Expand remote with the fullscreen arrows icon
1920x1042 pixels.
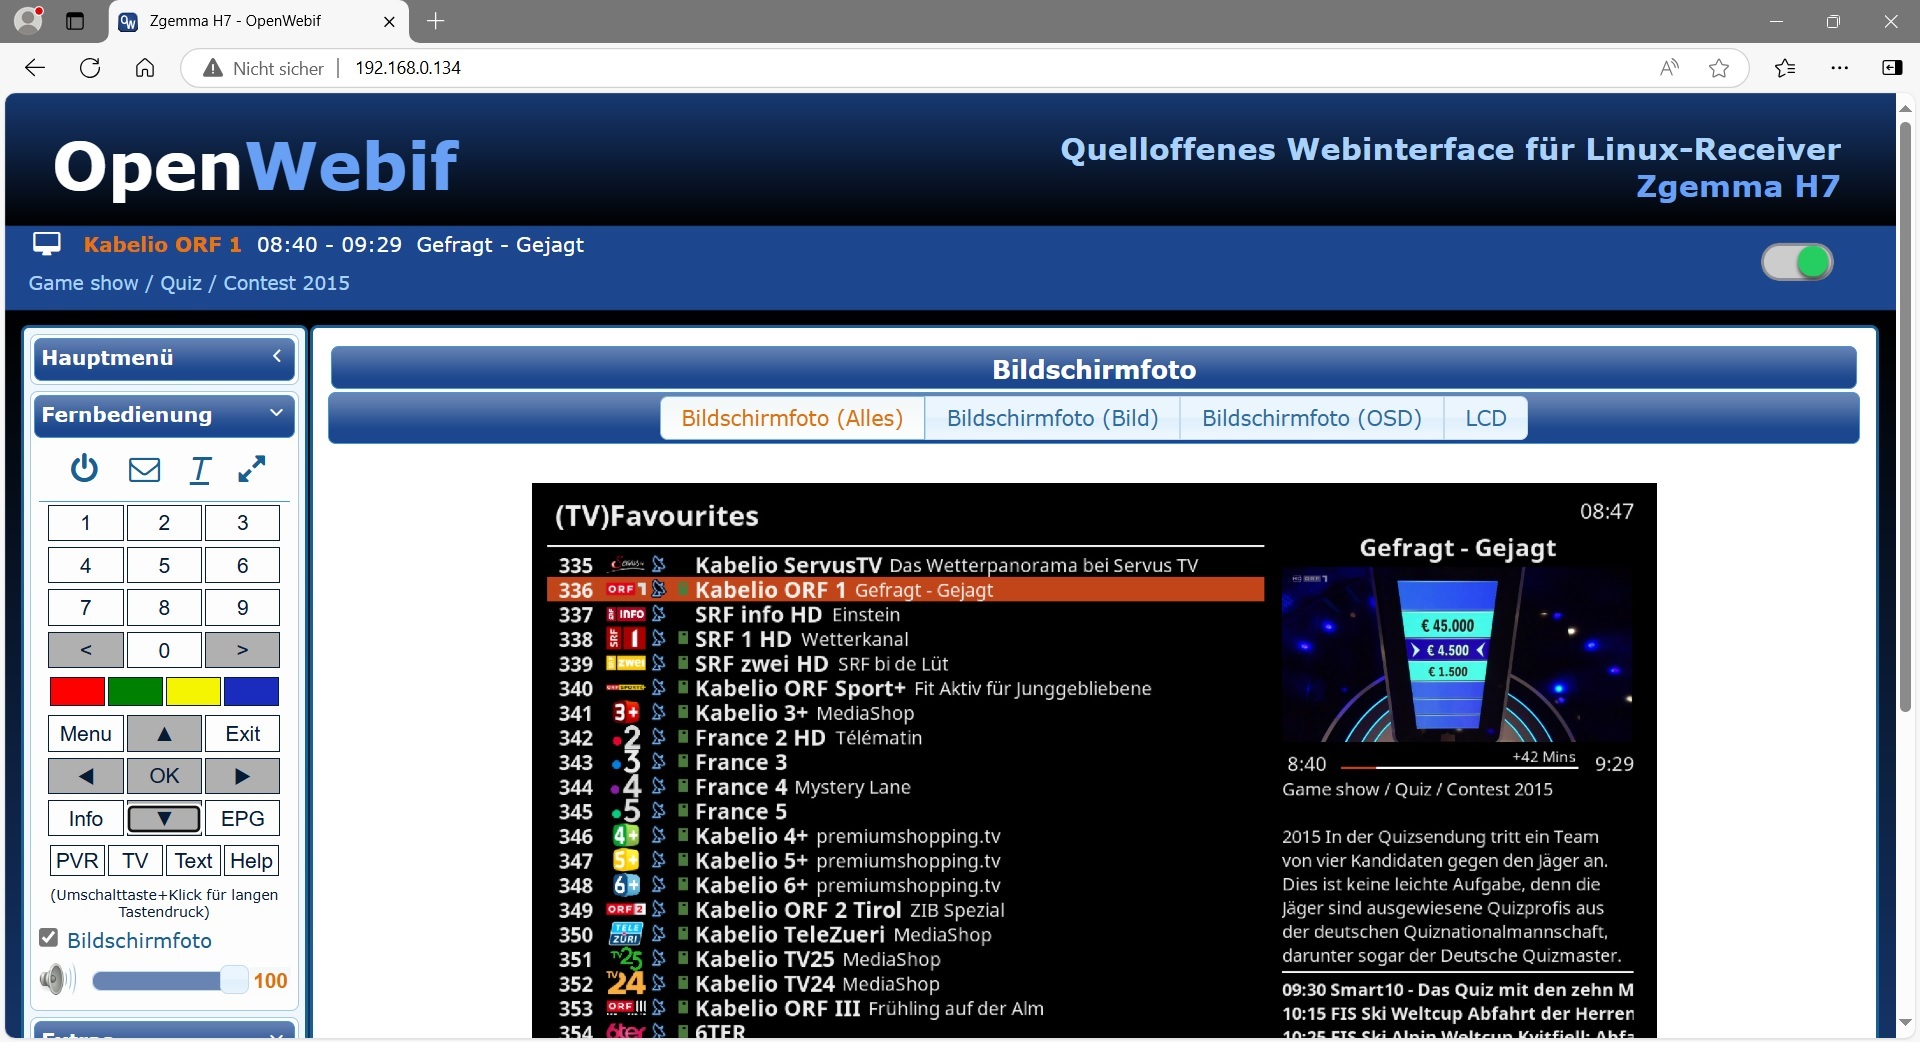[x=251, y=469]
